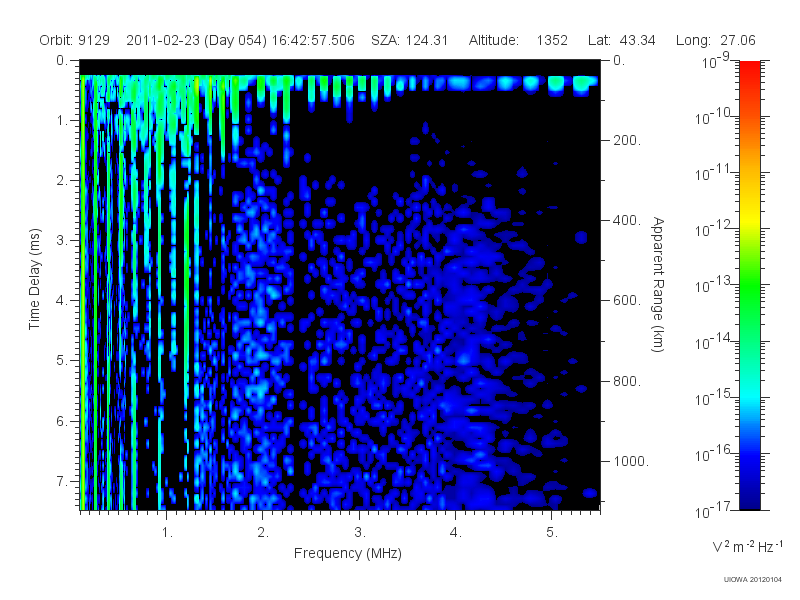The width and height of the screenshot is (800, 600).
Task: Click the Orbit: 9129 header label
Action: (x=74, y=40)
